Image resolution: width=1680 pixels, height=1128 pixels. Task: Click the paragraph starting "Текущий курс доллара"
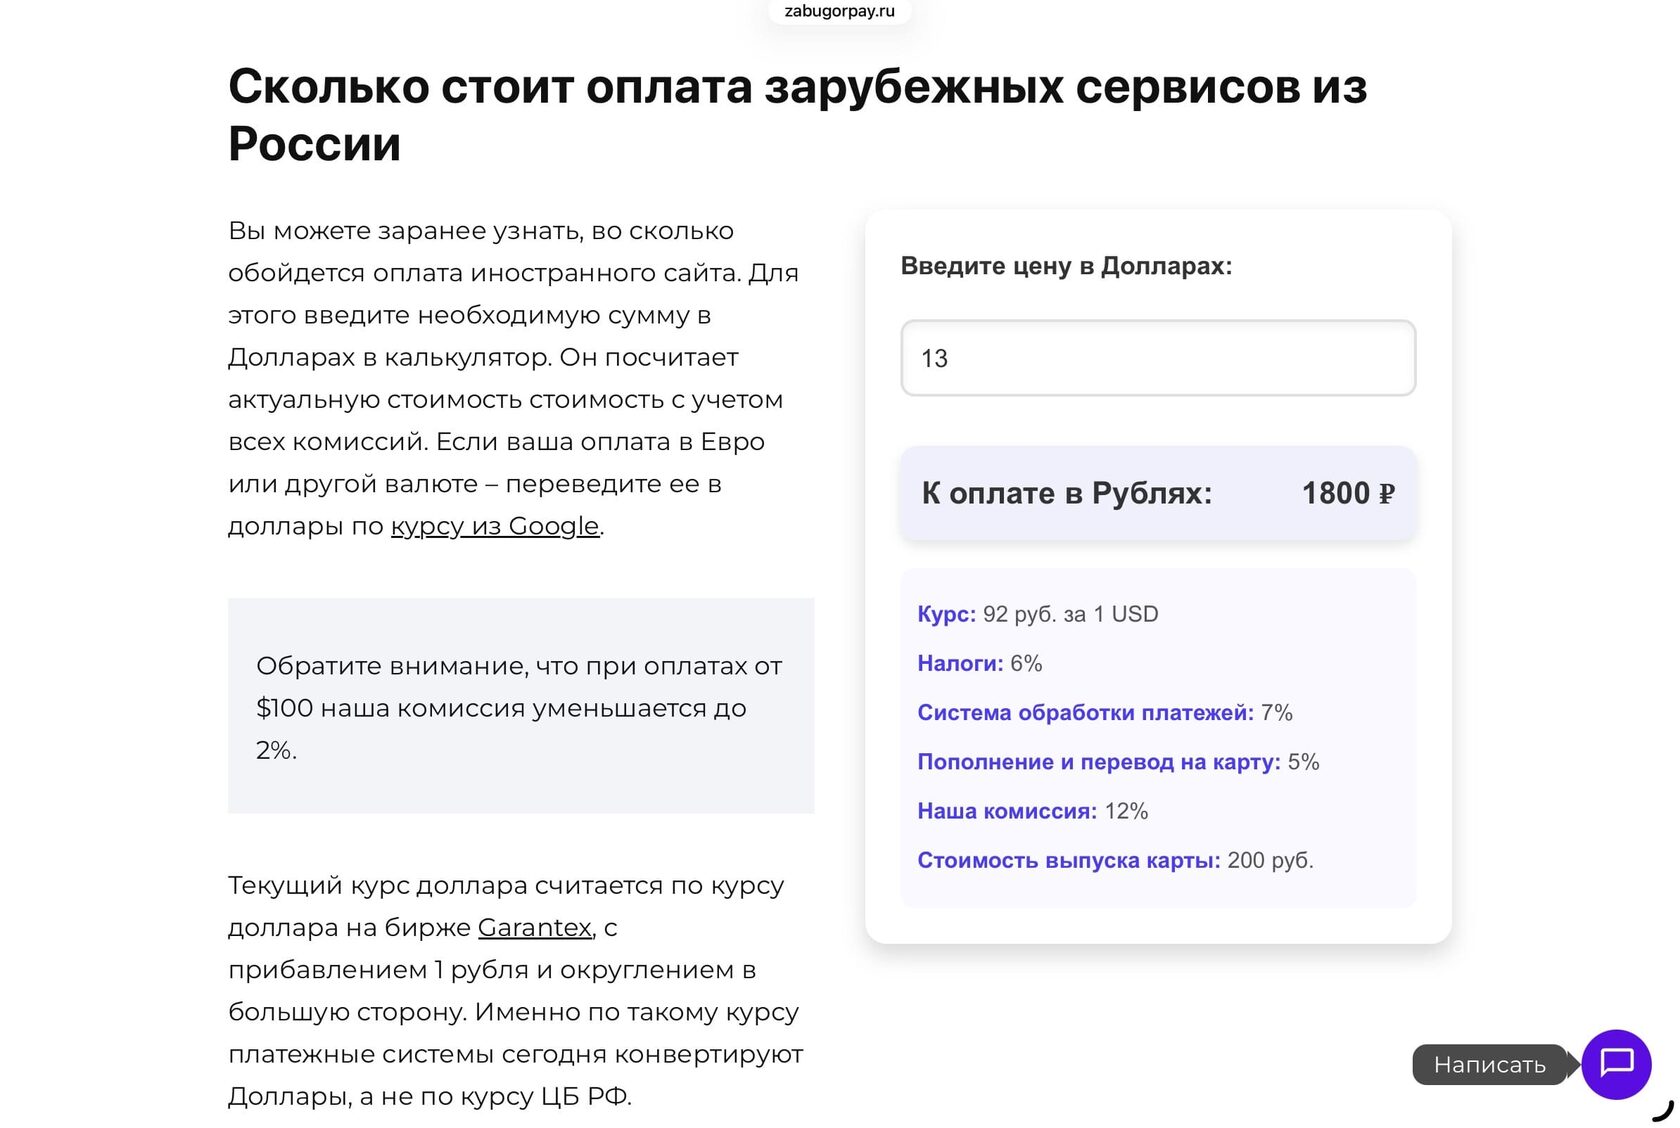pyautogui.click(x=515, y=990)
